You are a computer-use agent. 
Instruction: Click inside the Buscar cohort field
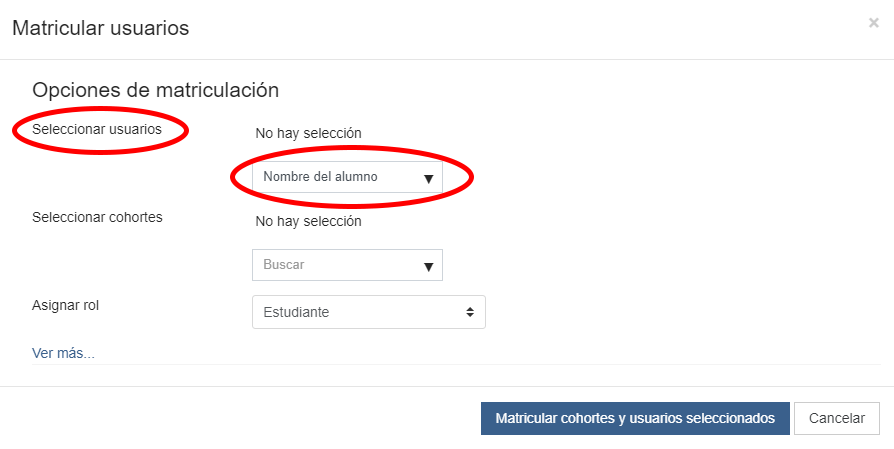(347, 265)
